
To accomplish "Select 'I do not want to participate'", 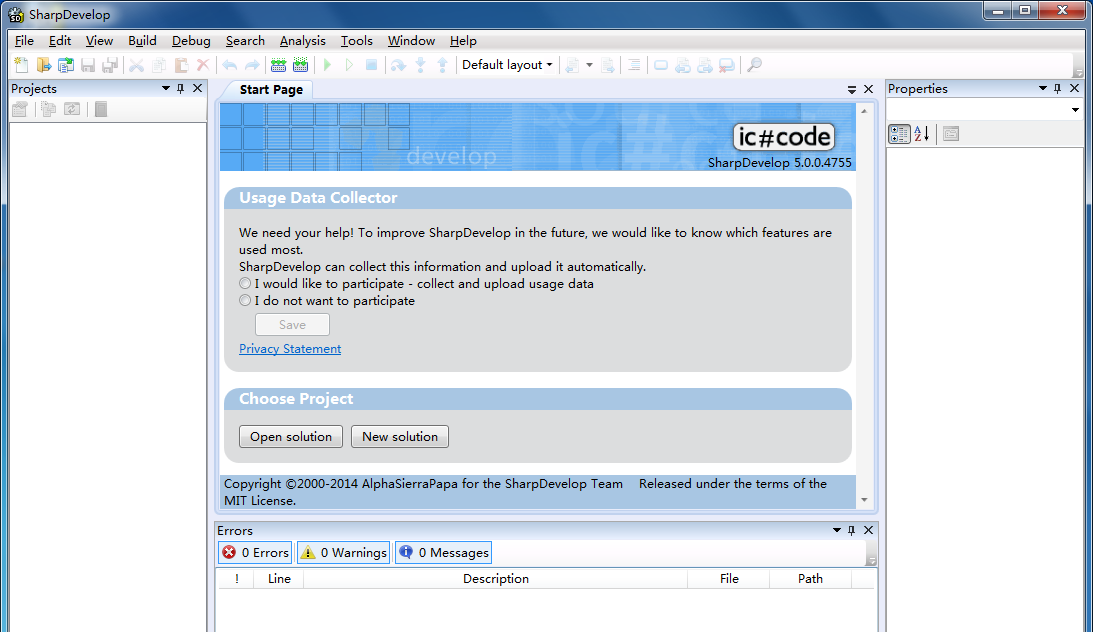I will [x=244, y=299].
